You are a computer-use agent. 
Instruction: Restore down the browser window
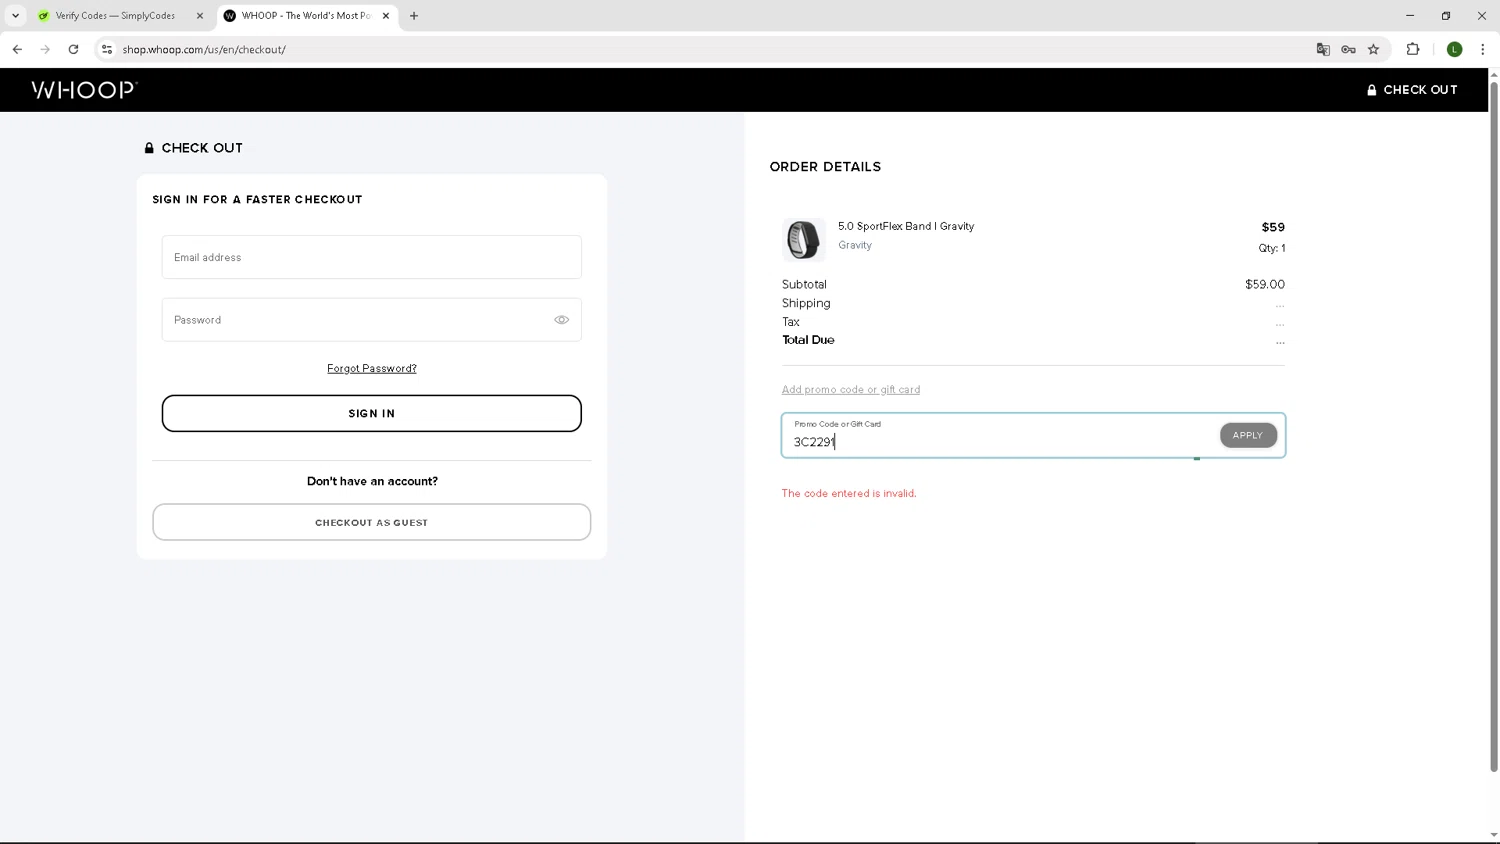(x=1446, y=16)
